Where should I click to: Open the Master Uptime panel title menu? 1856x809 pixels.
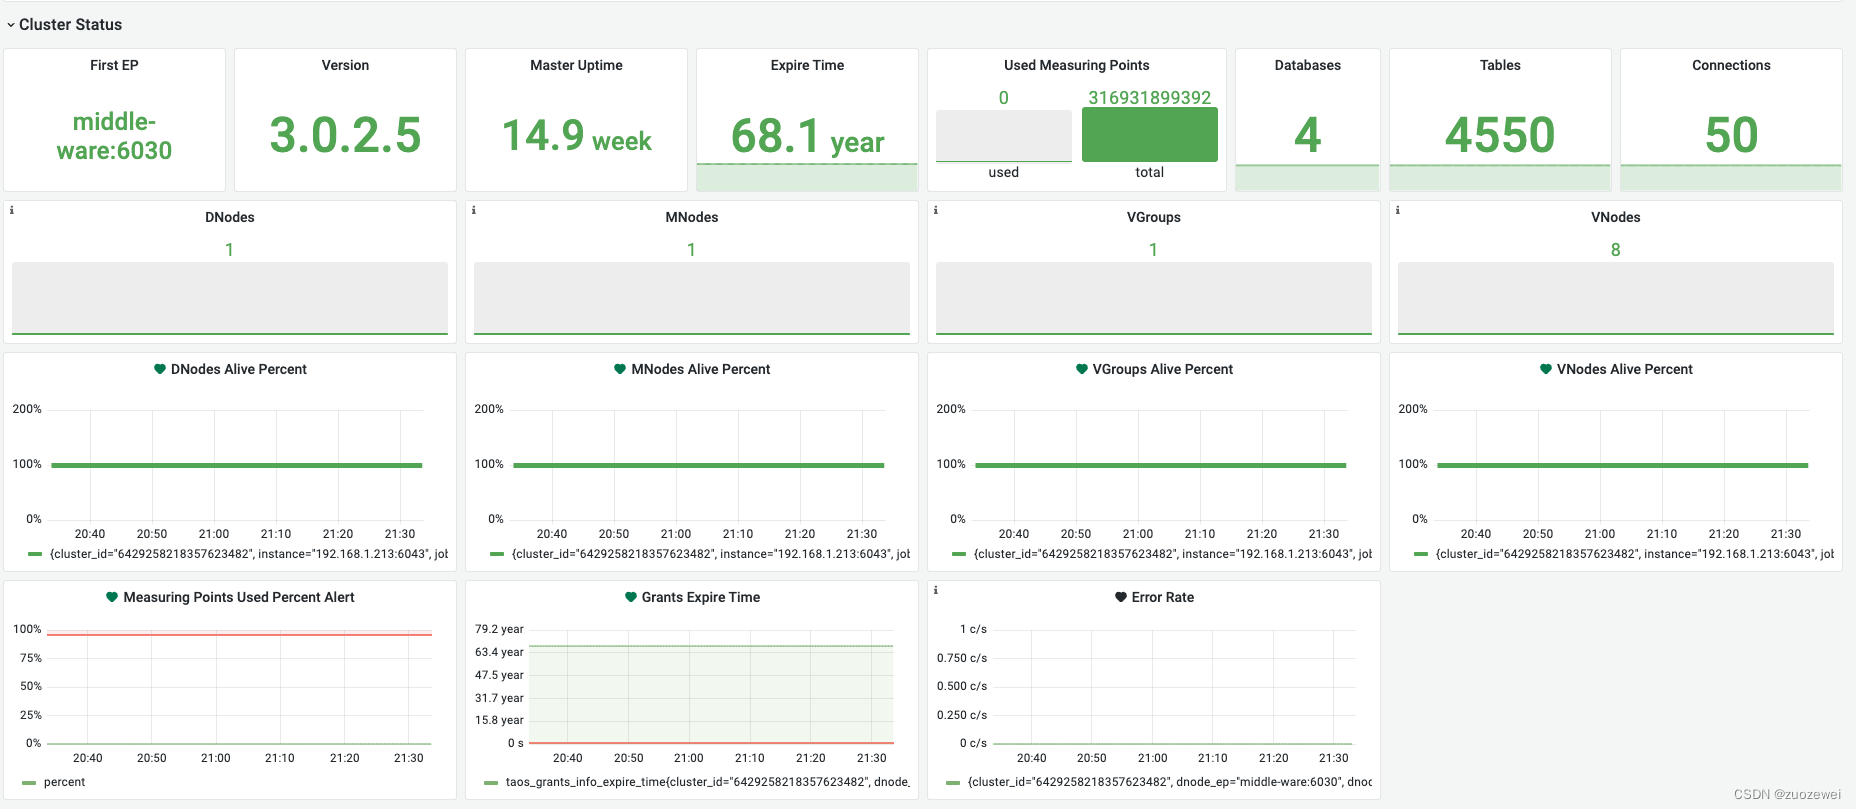point(576,65)
